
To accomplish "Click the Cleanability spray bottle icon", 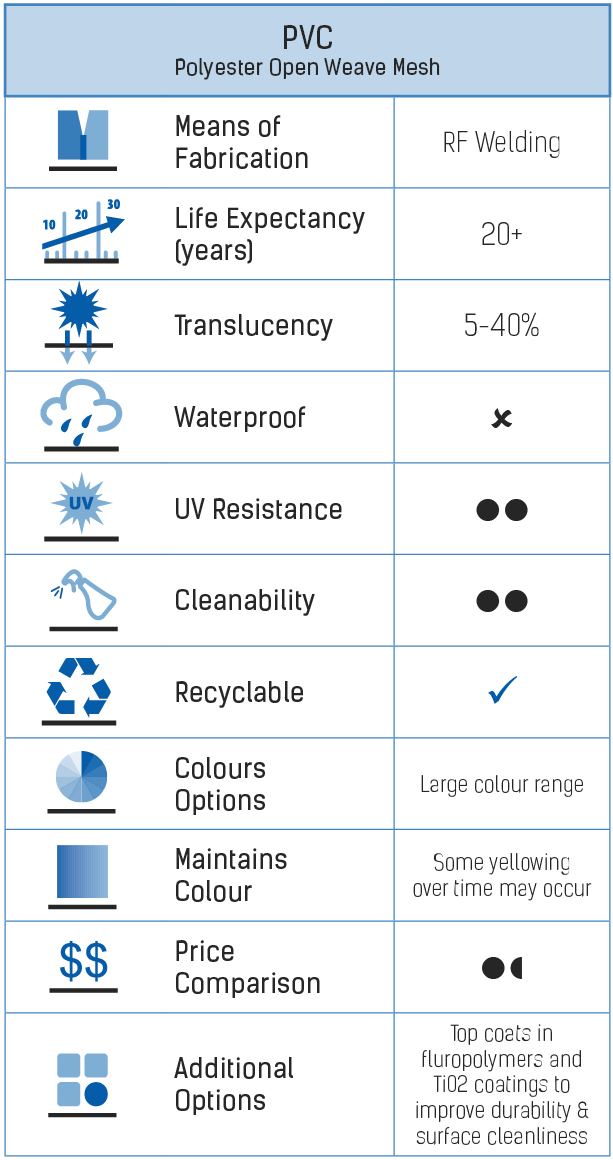I will (x=83, y=599).
